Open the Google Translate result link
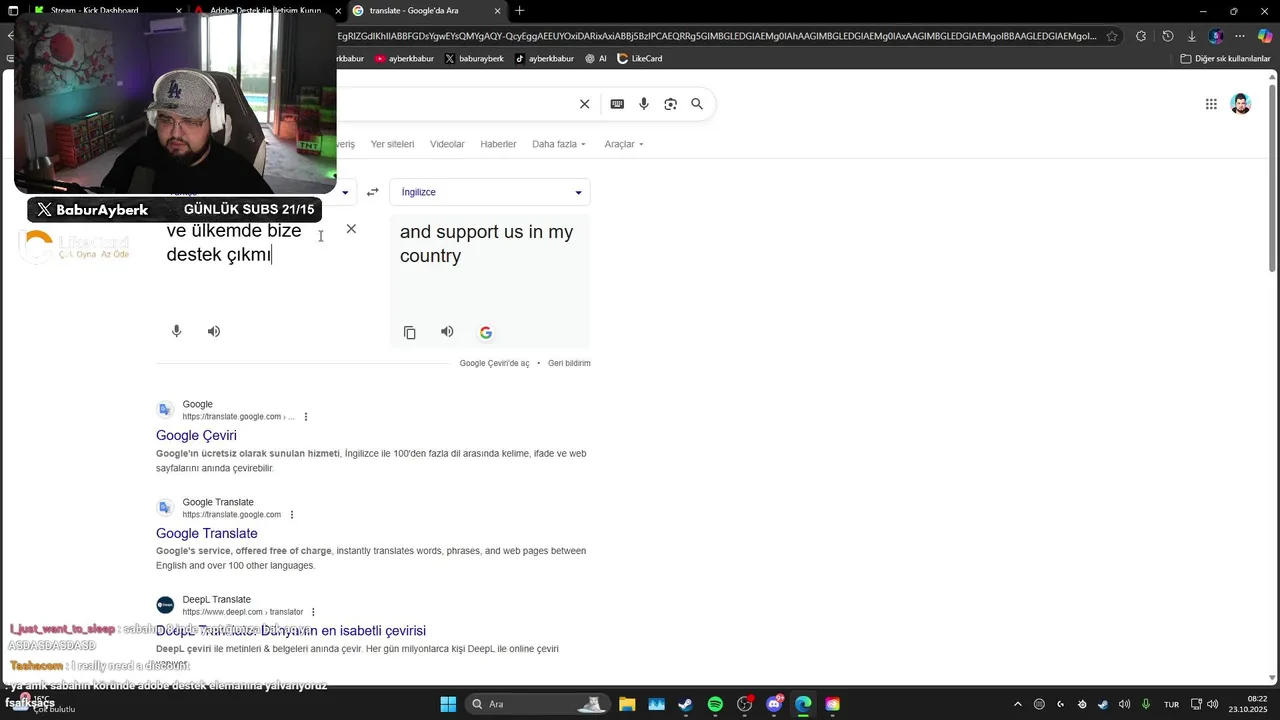 coord(207,533)
